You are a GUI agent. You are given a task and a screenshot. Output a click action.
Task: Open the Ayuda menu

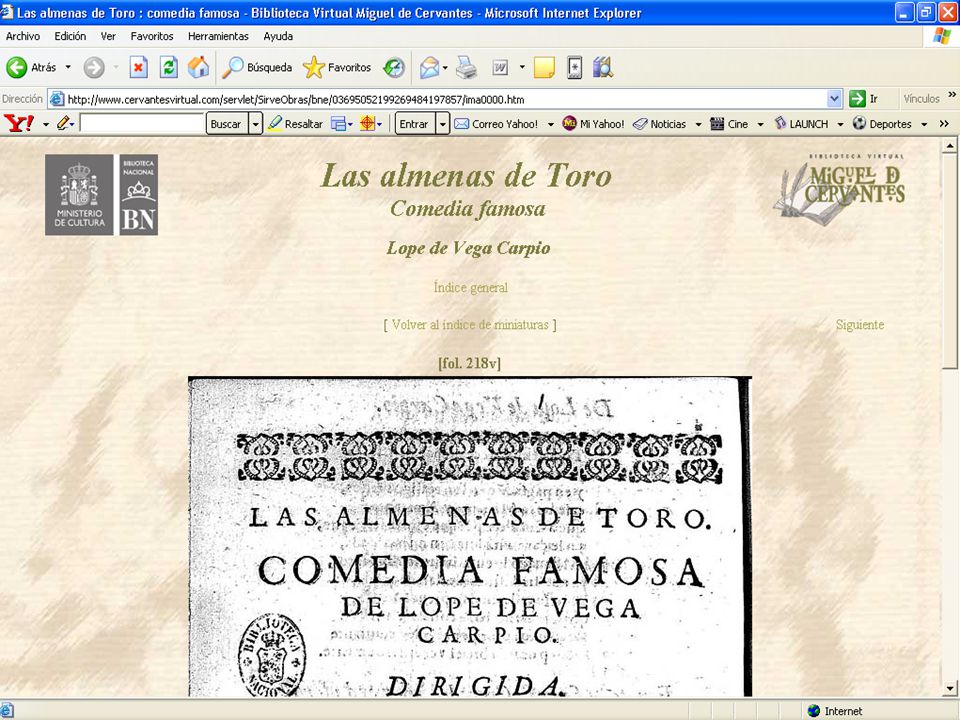click(x=278, y=36)
